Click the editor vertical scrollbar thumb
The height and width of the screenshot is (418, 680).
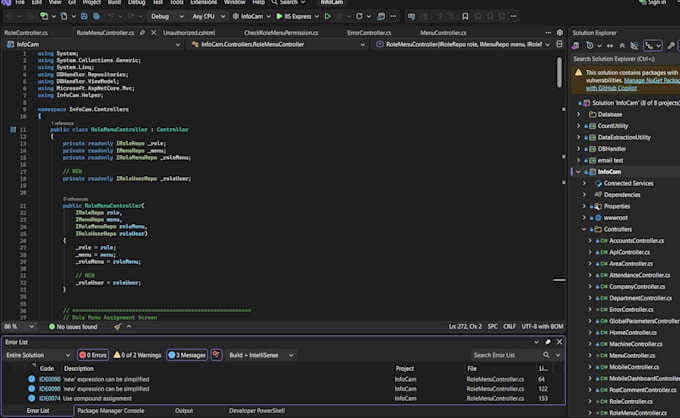[x=559, y=72]
